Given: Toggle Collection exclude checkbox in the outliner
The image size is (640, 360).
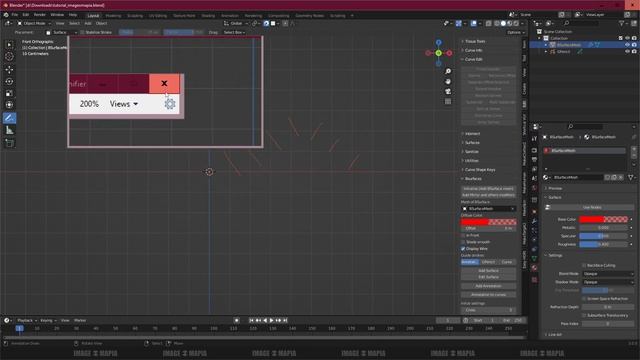Looking at the screenshot, I should [621, 38].
